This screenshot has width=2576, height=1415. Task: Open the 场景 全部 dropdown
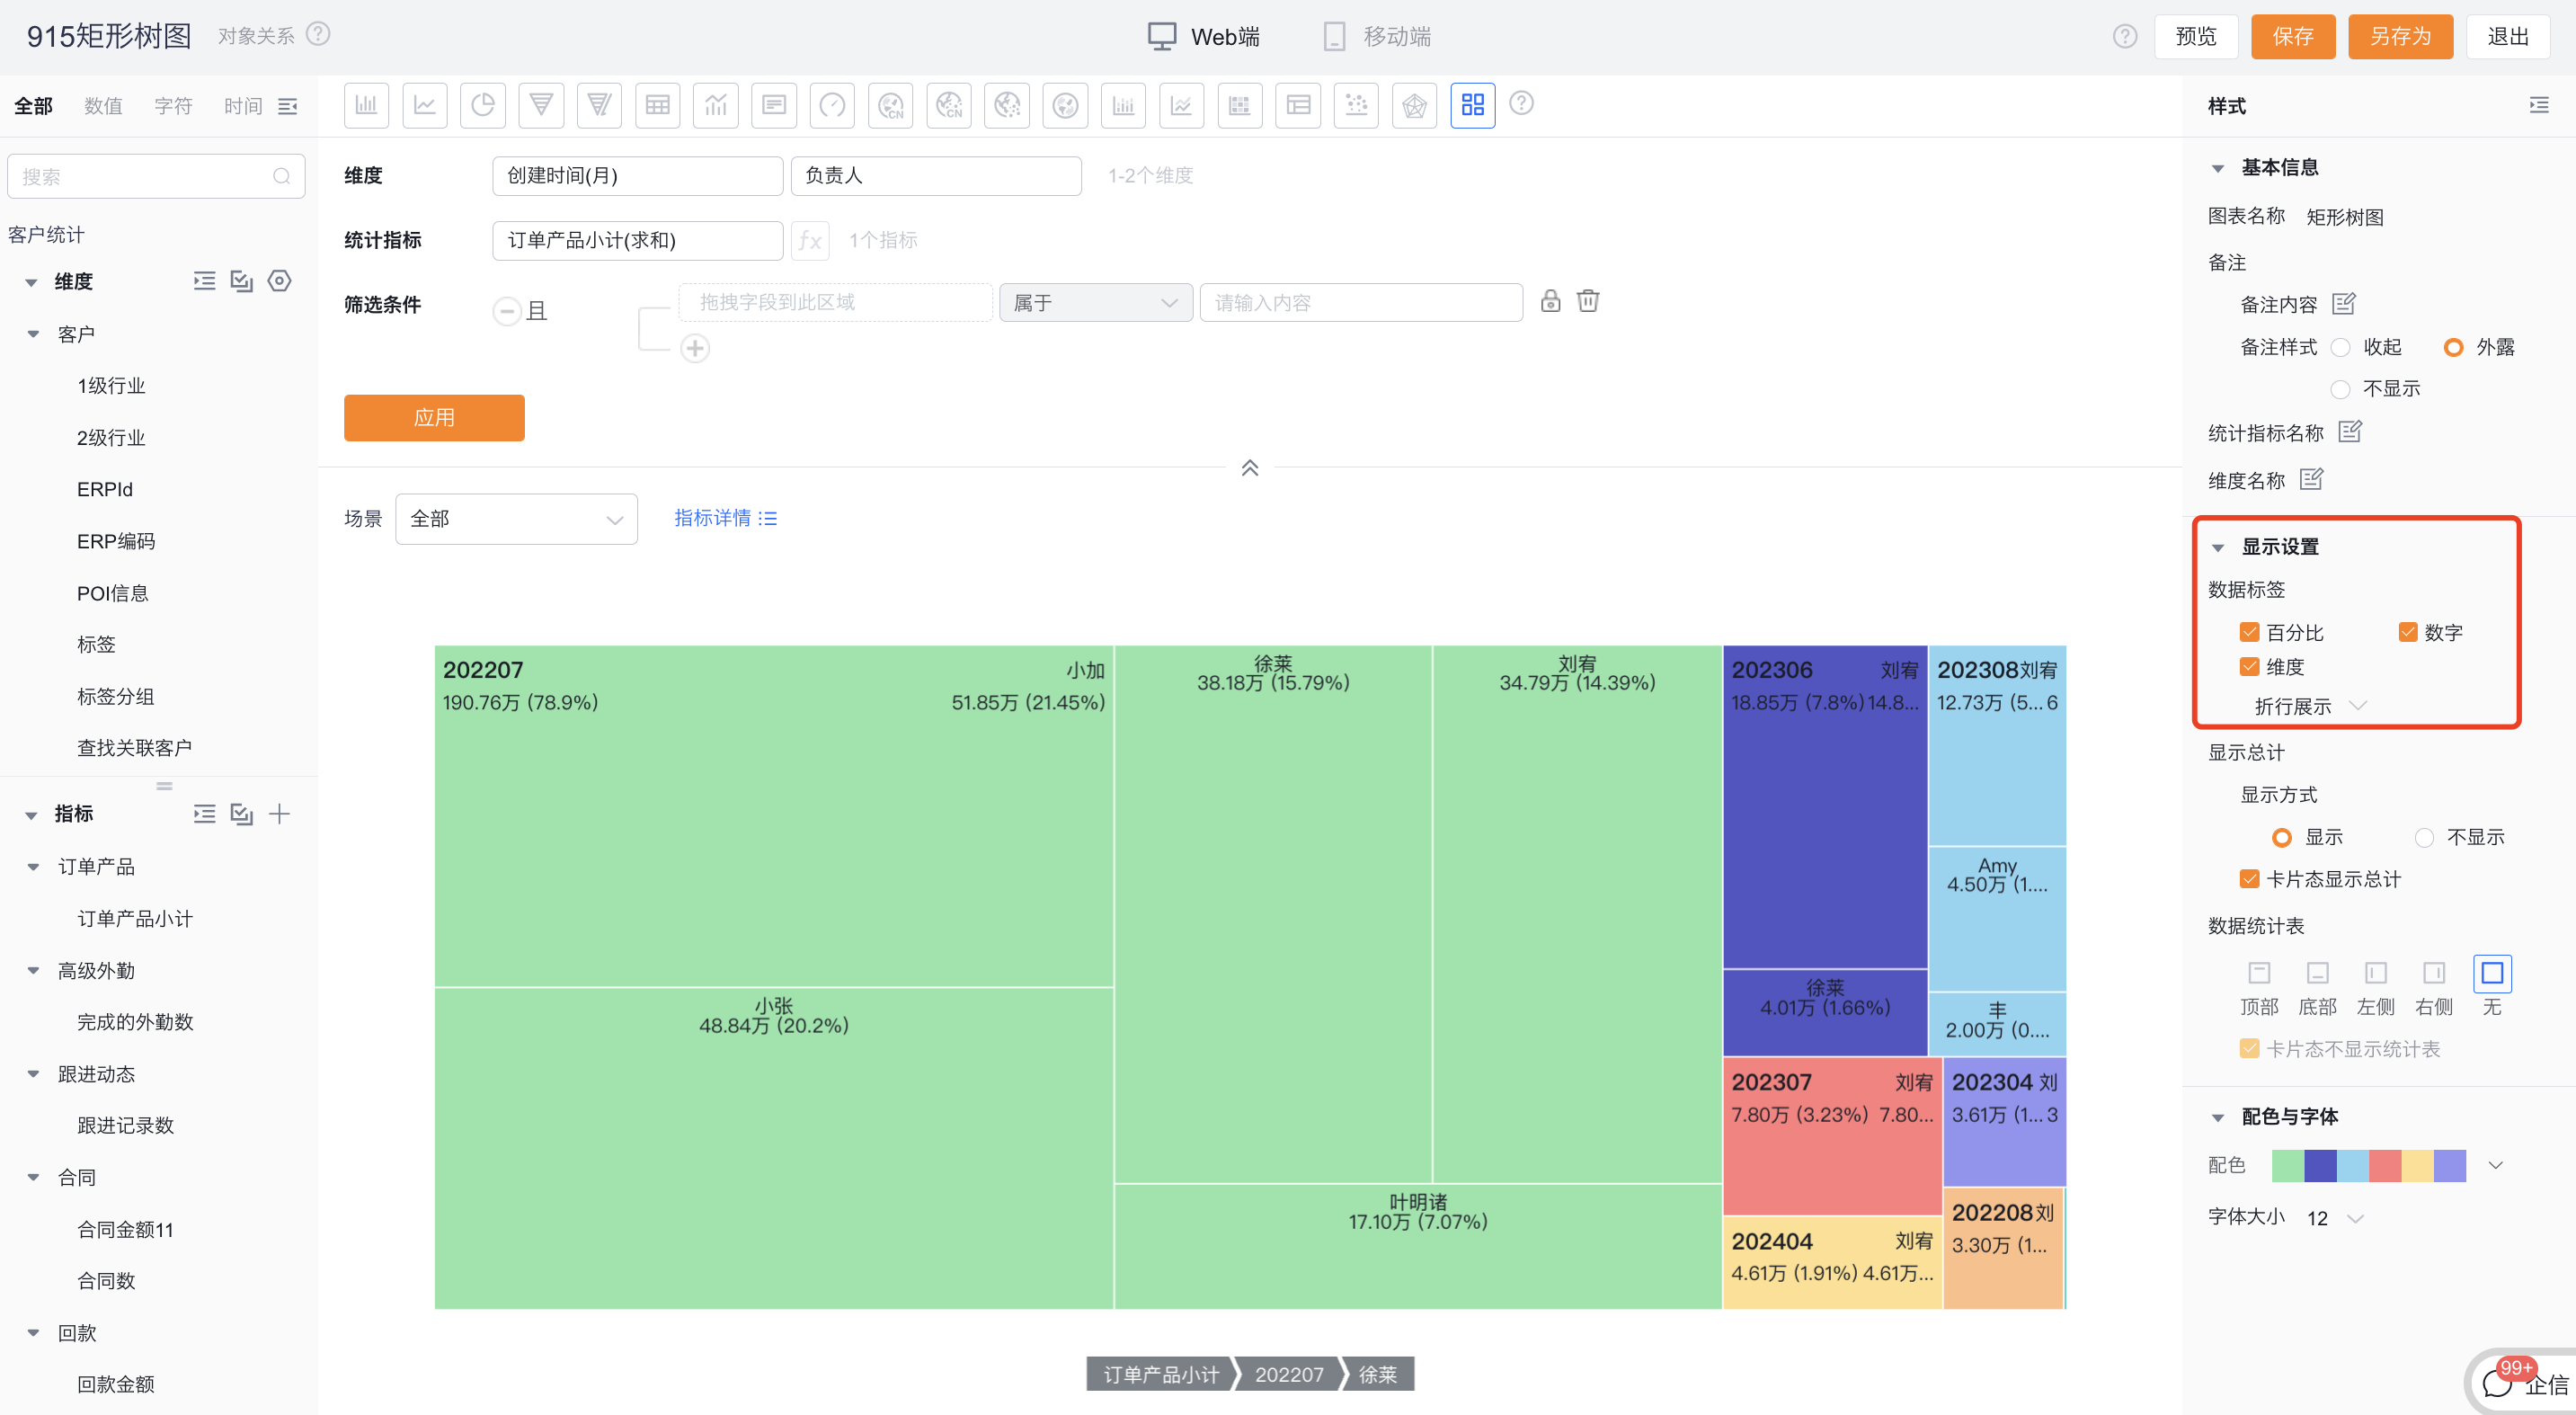[x=516, y=519]
